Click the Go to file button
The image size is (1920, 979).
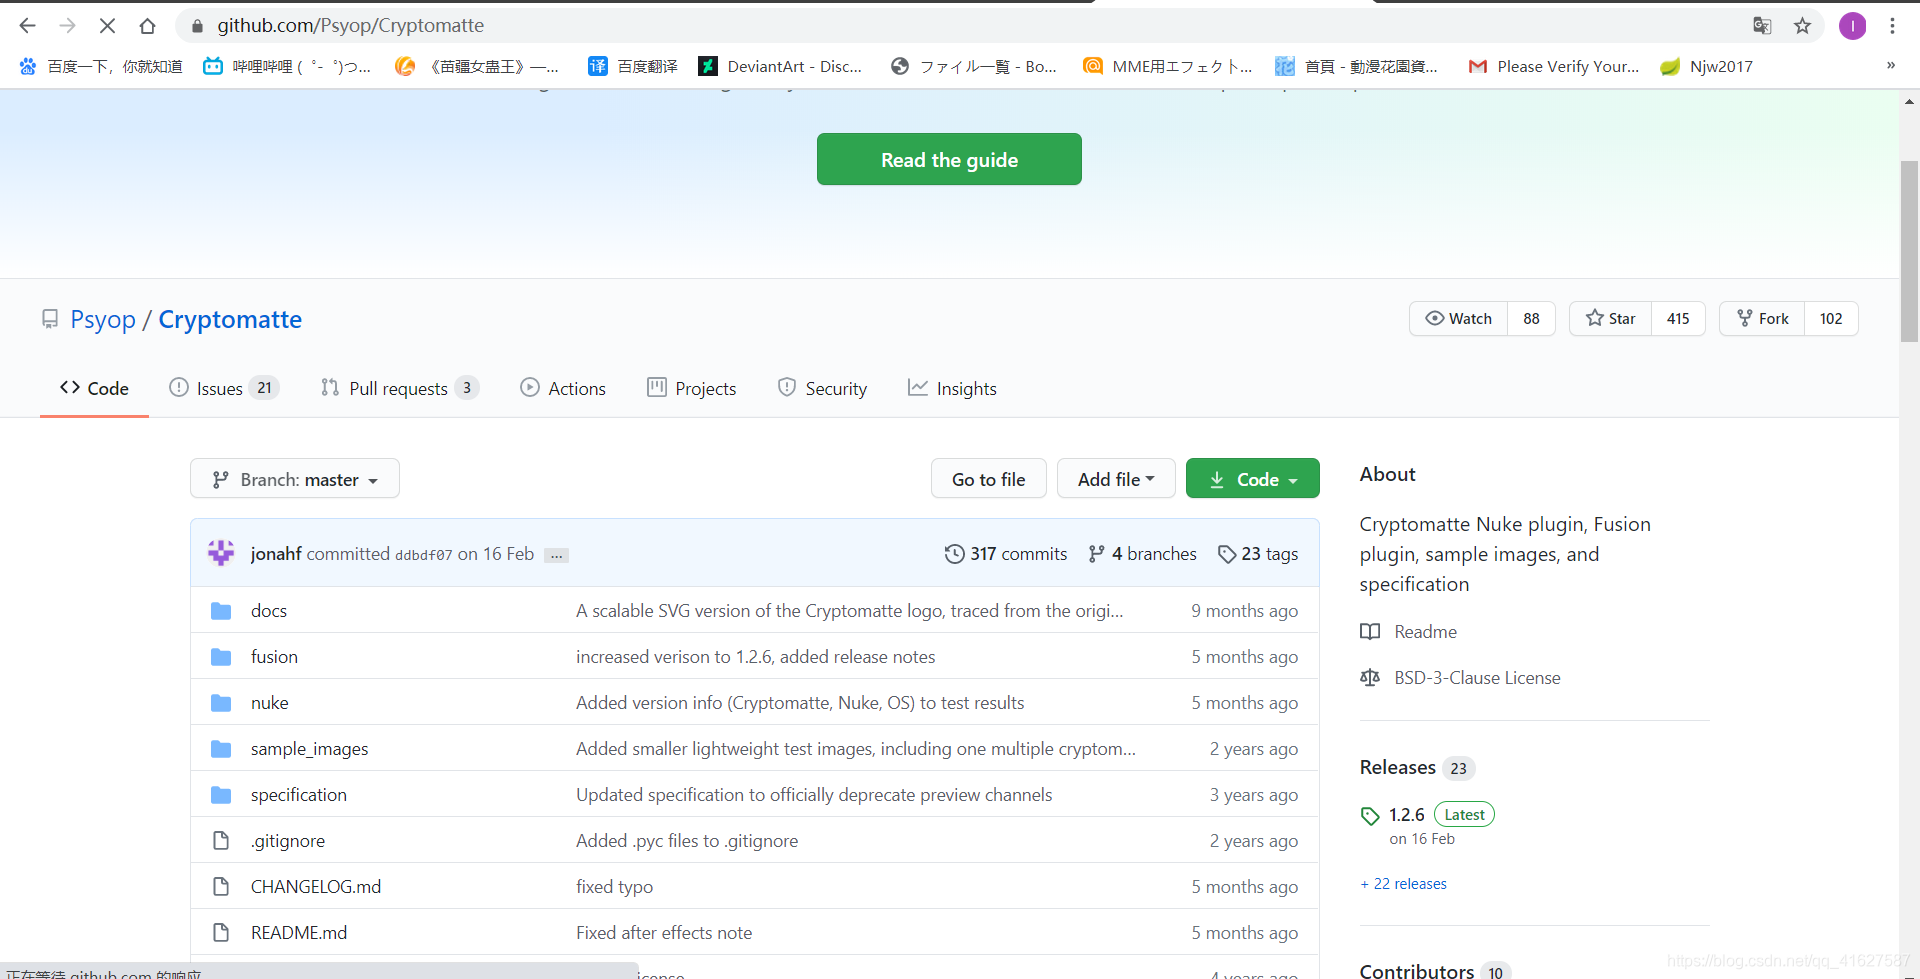[x=988, y=479]
